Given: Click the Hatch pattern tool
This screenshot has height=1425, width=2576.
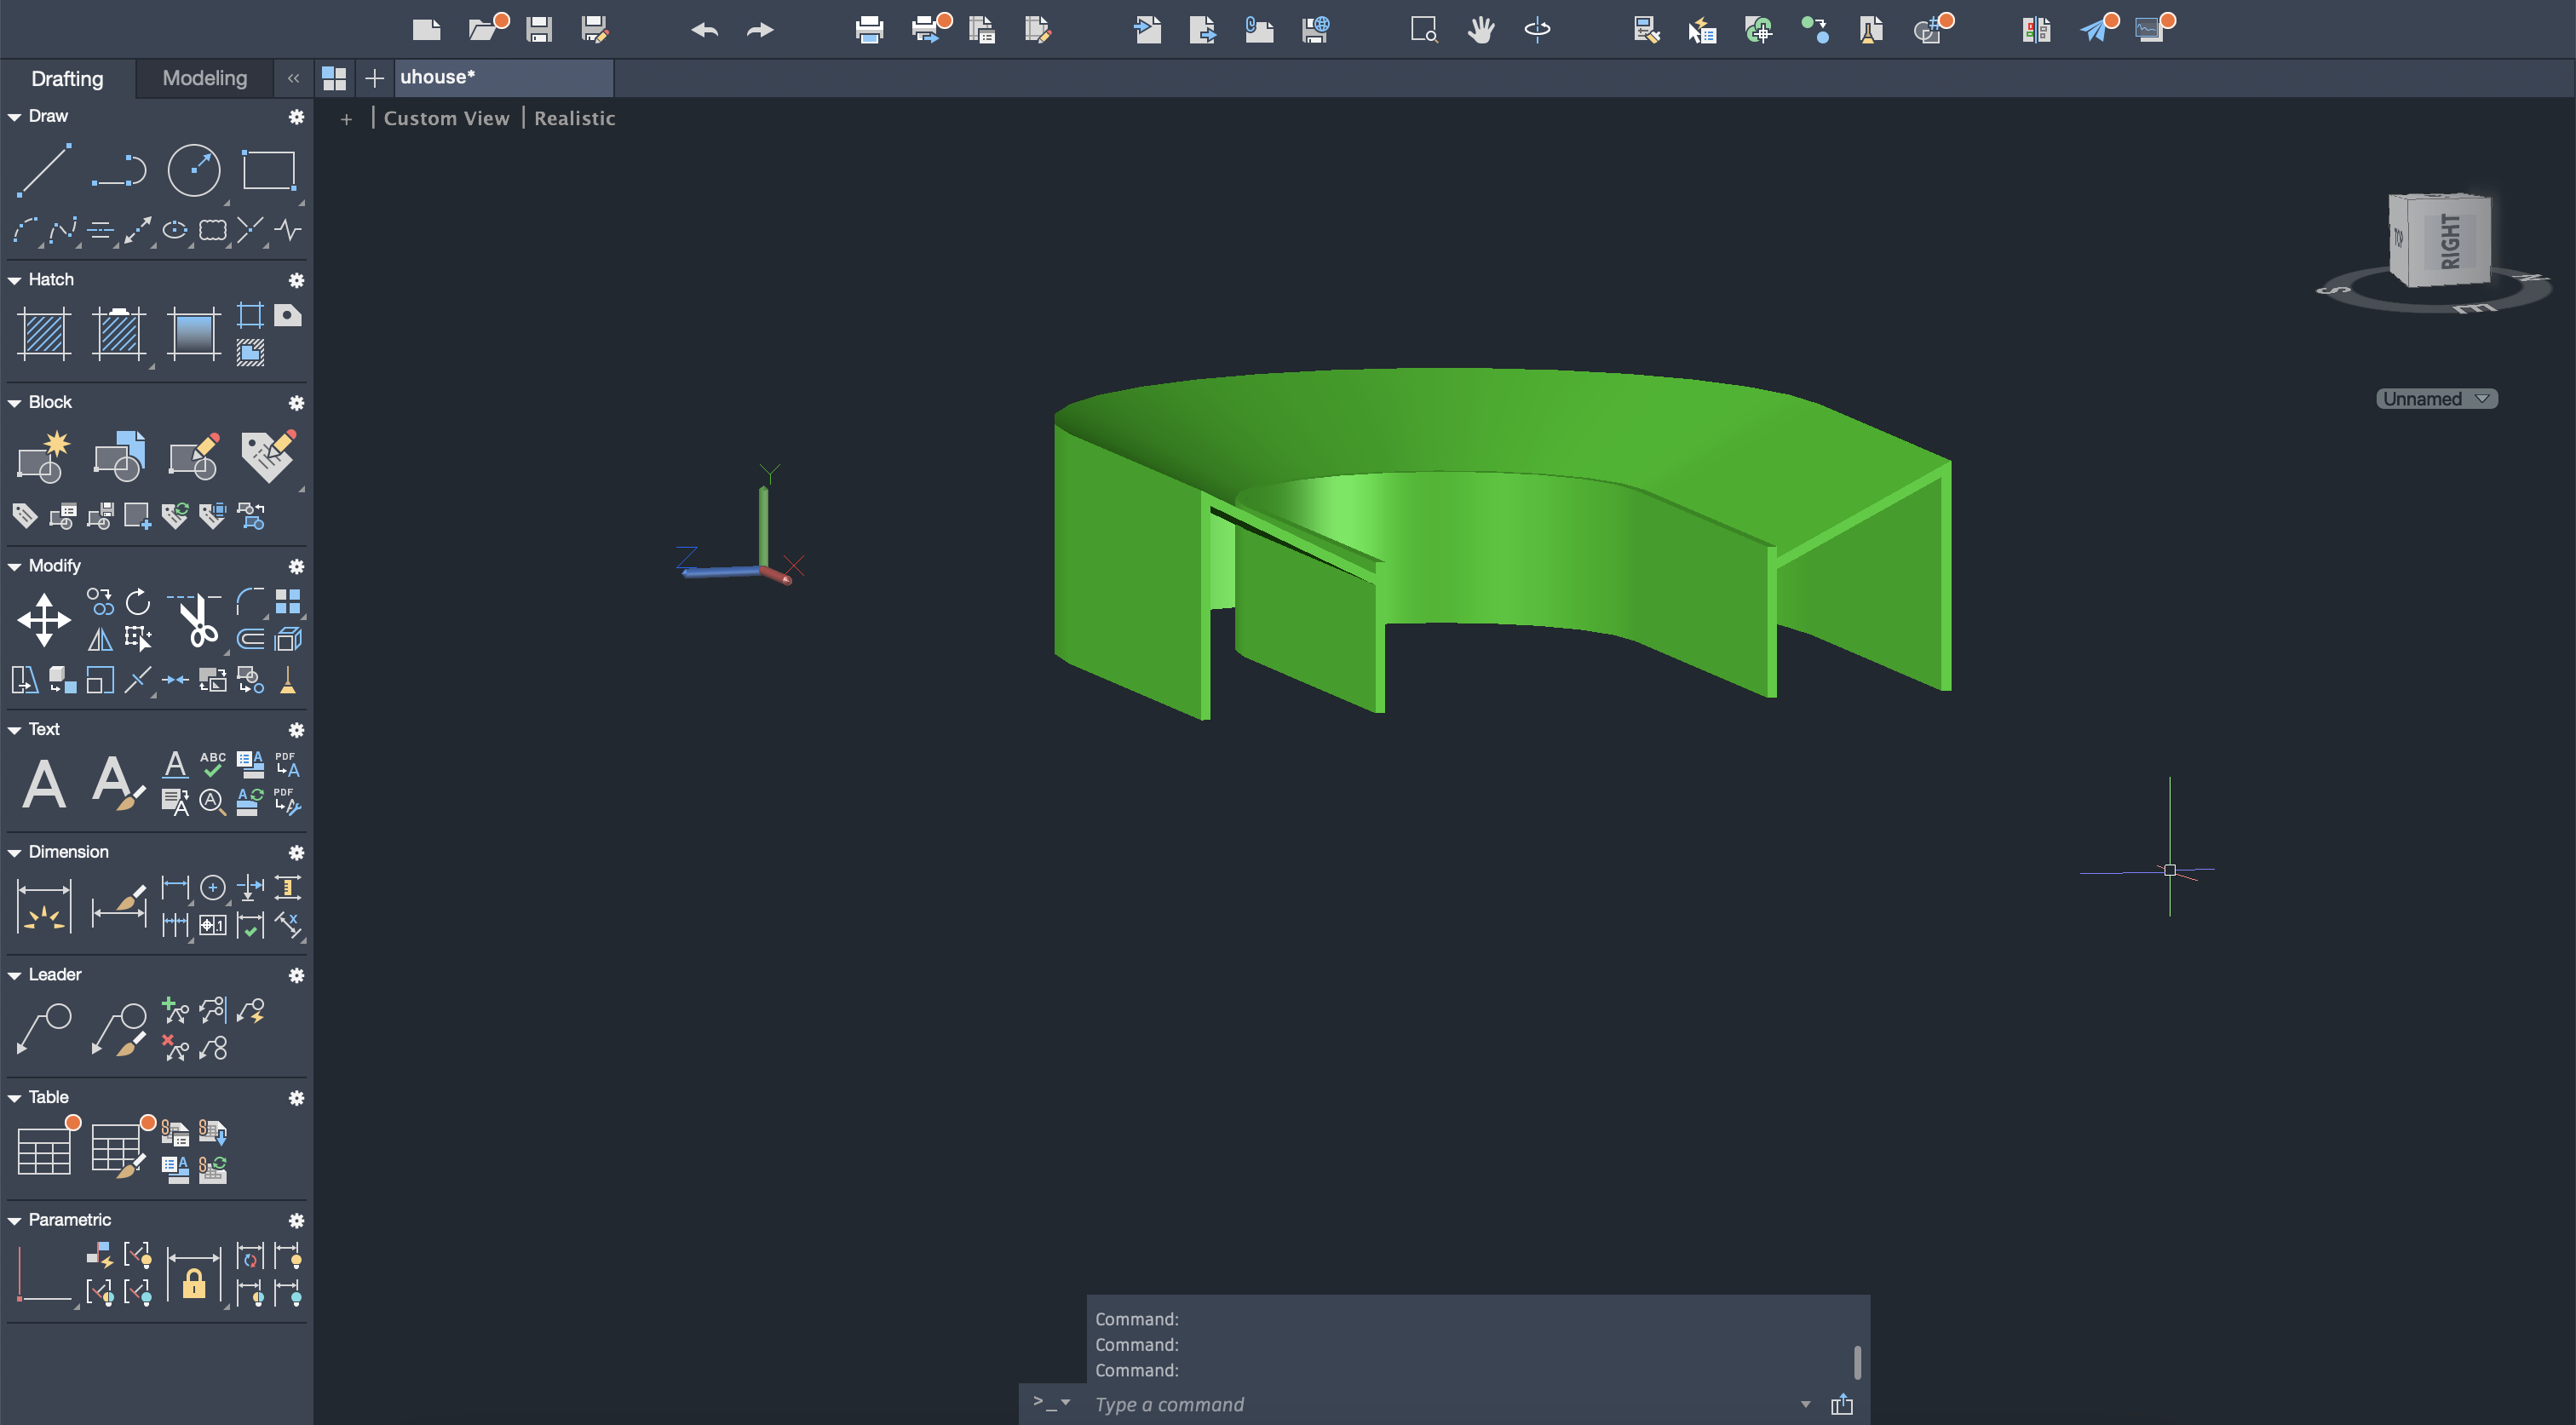Looking at the screenshot, I should (44, 333).
